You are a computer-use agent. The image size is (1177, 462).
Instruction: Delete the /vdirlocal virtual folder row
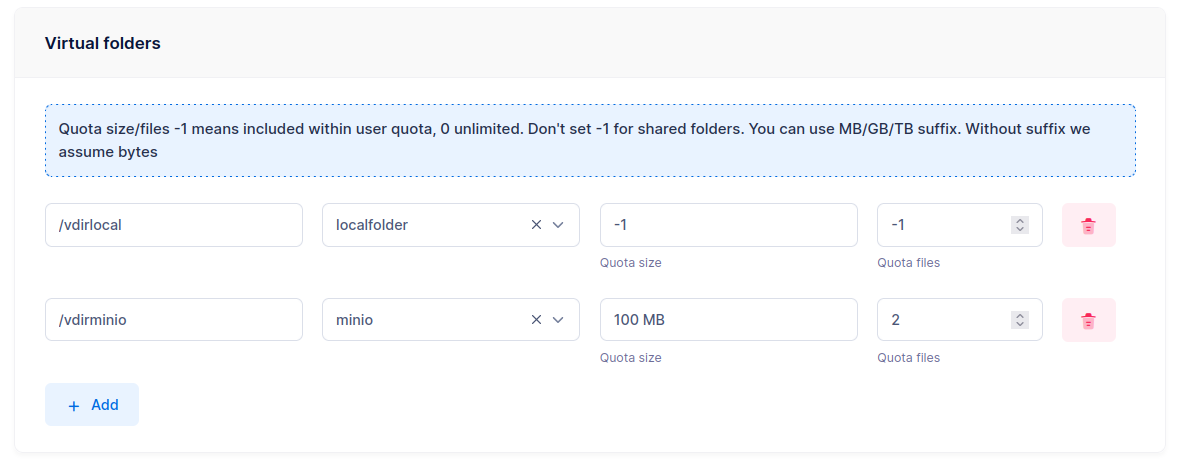(1088, 226)
